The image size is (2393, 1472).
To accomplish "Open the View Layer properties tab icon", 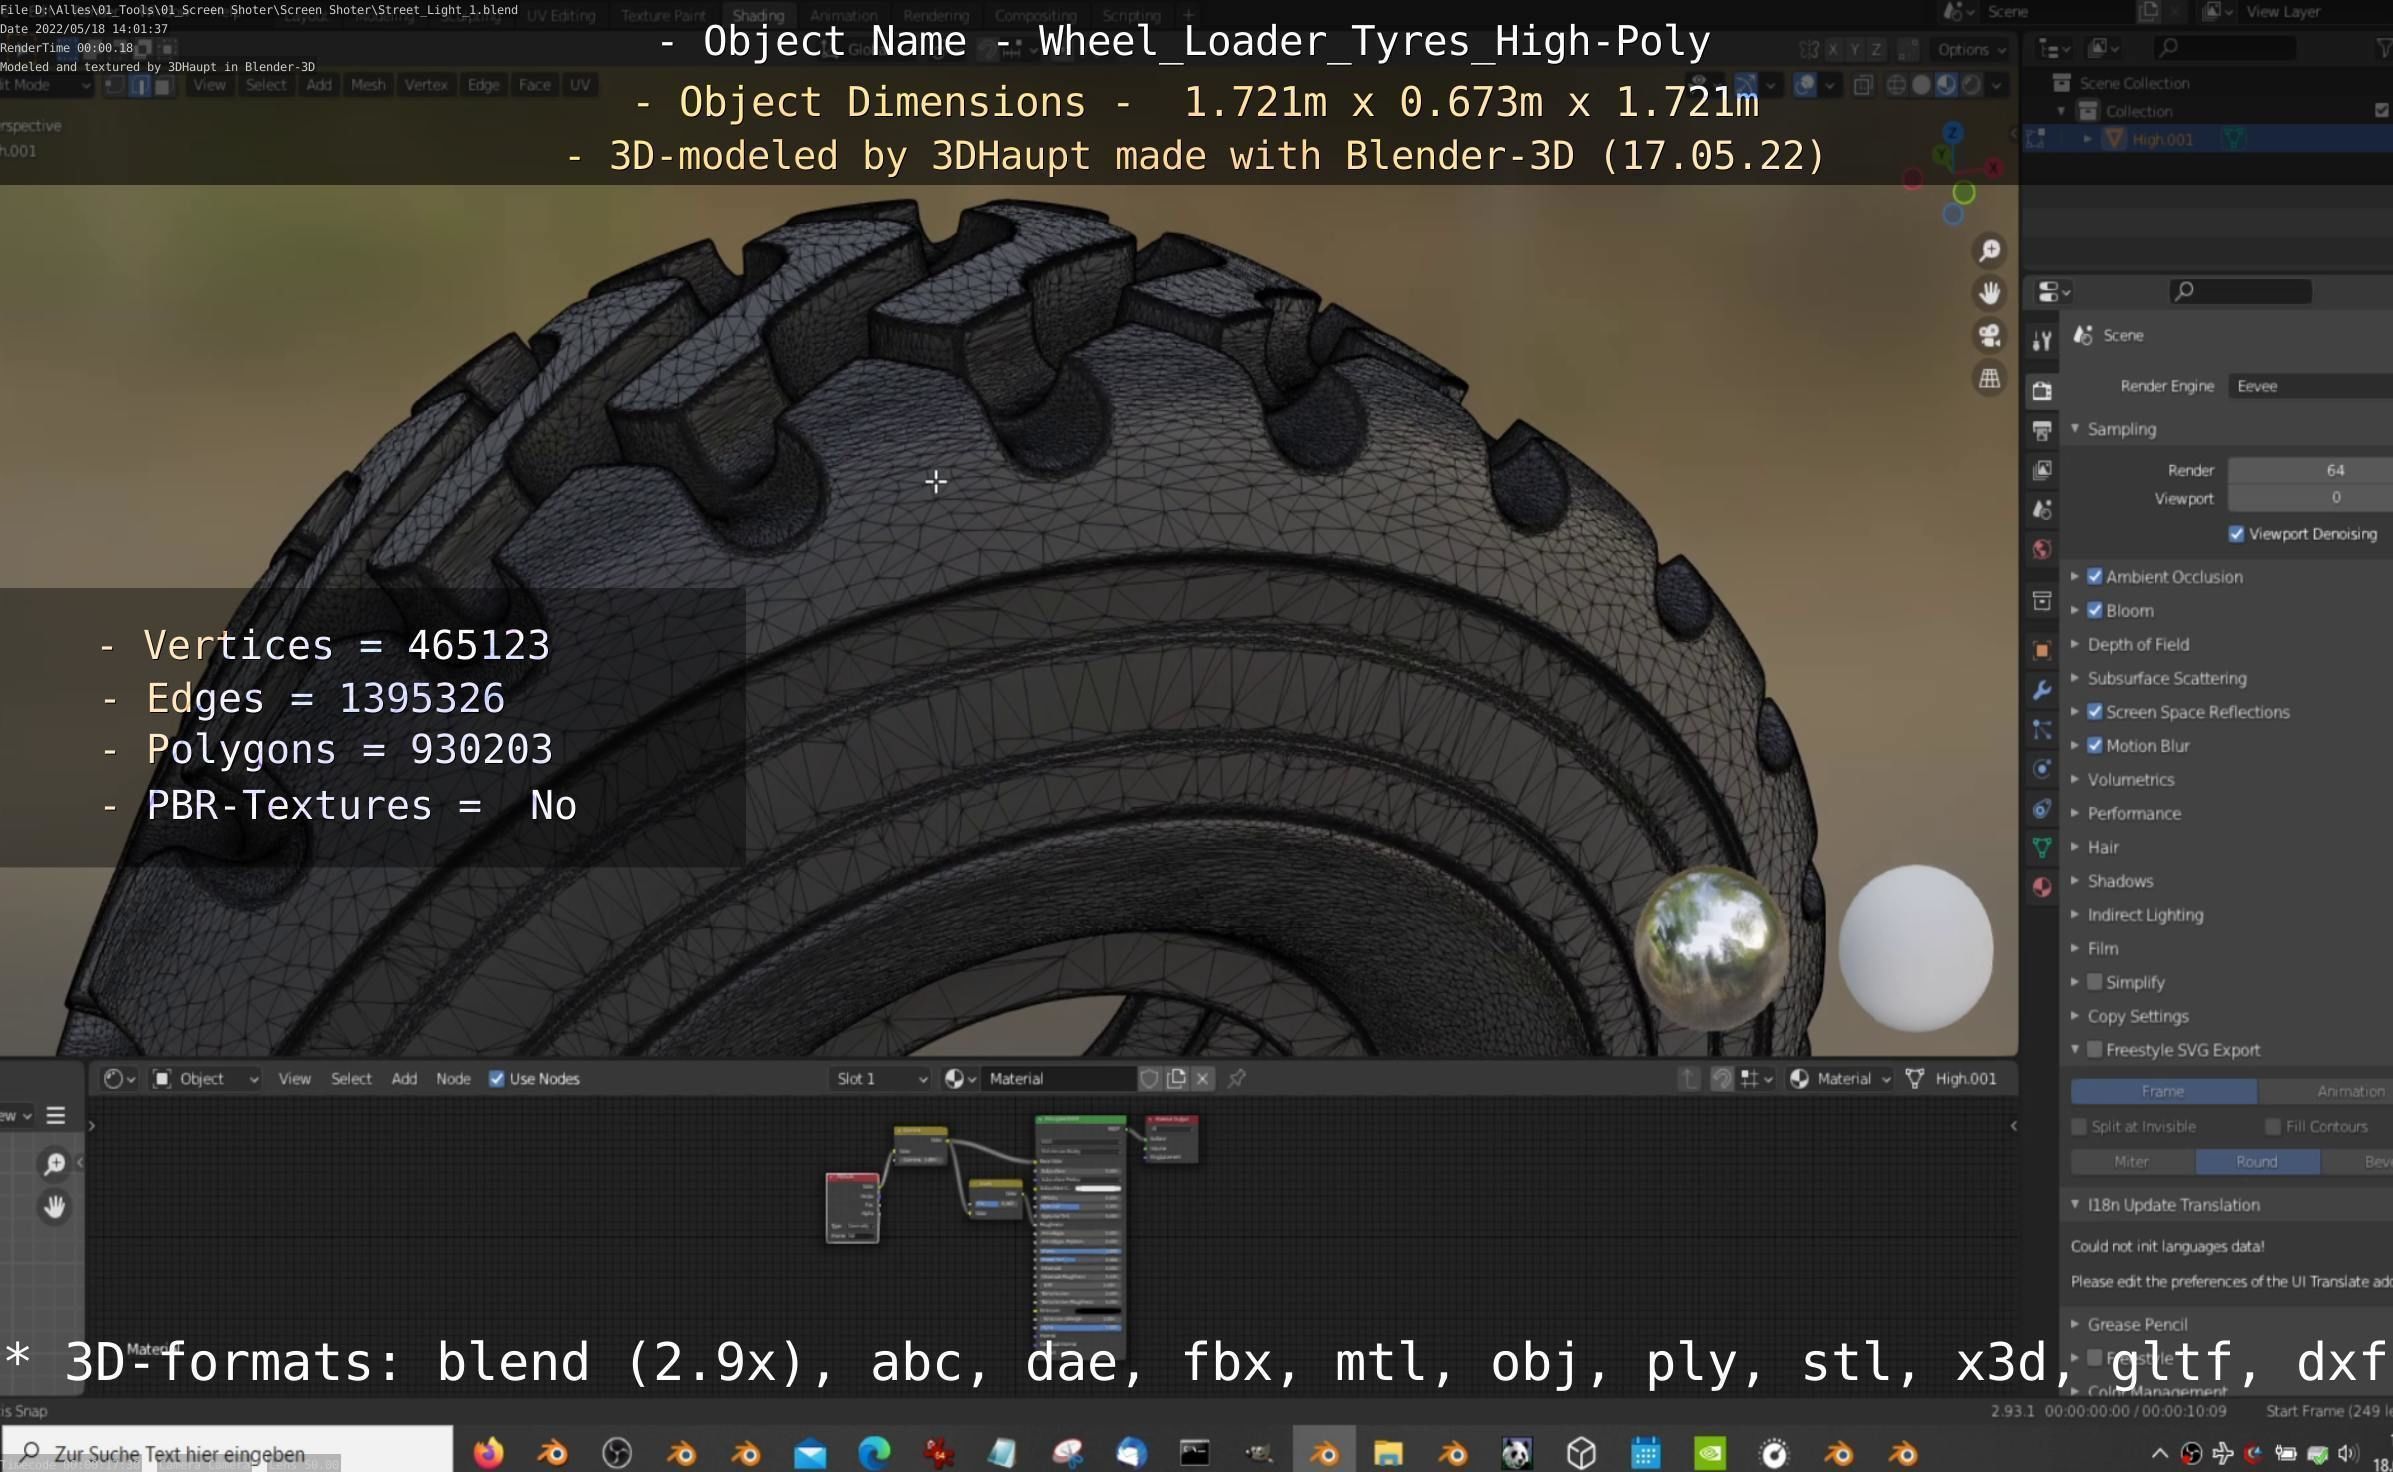I will (2042, 470).
